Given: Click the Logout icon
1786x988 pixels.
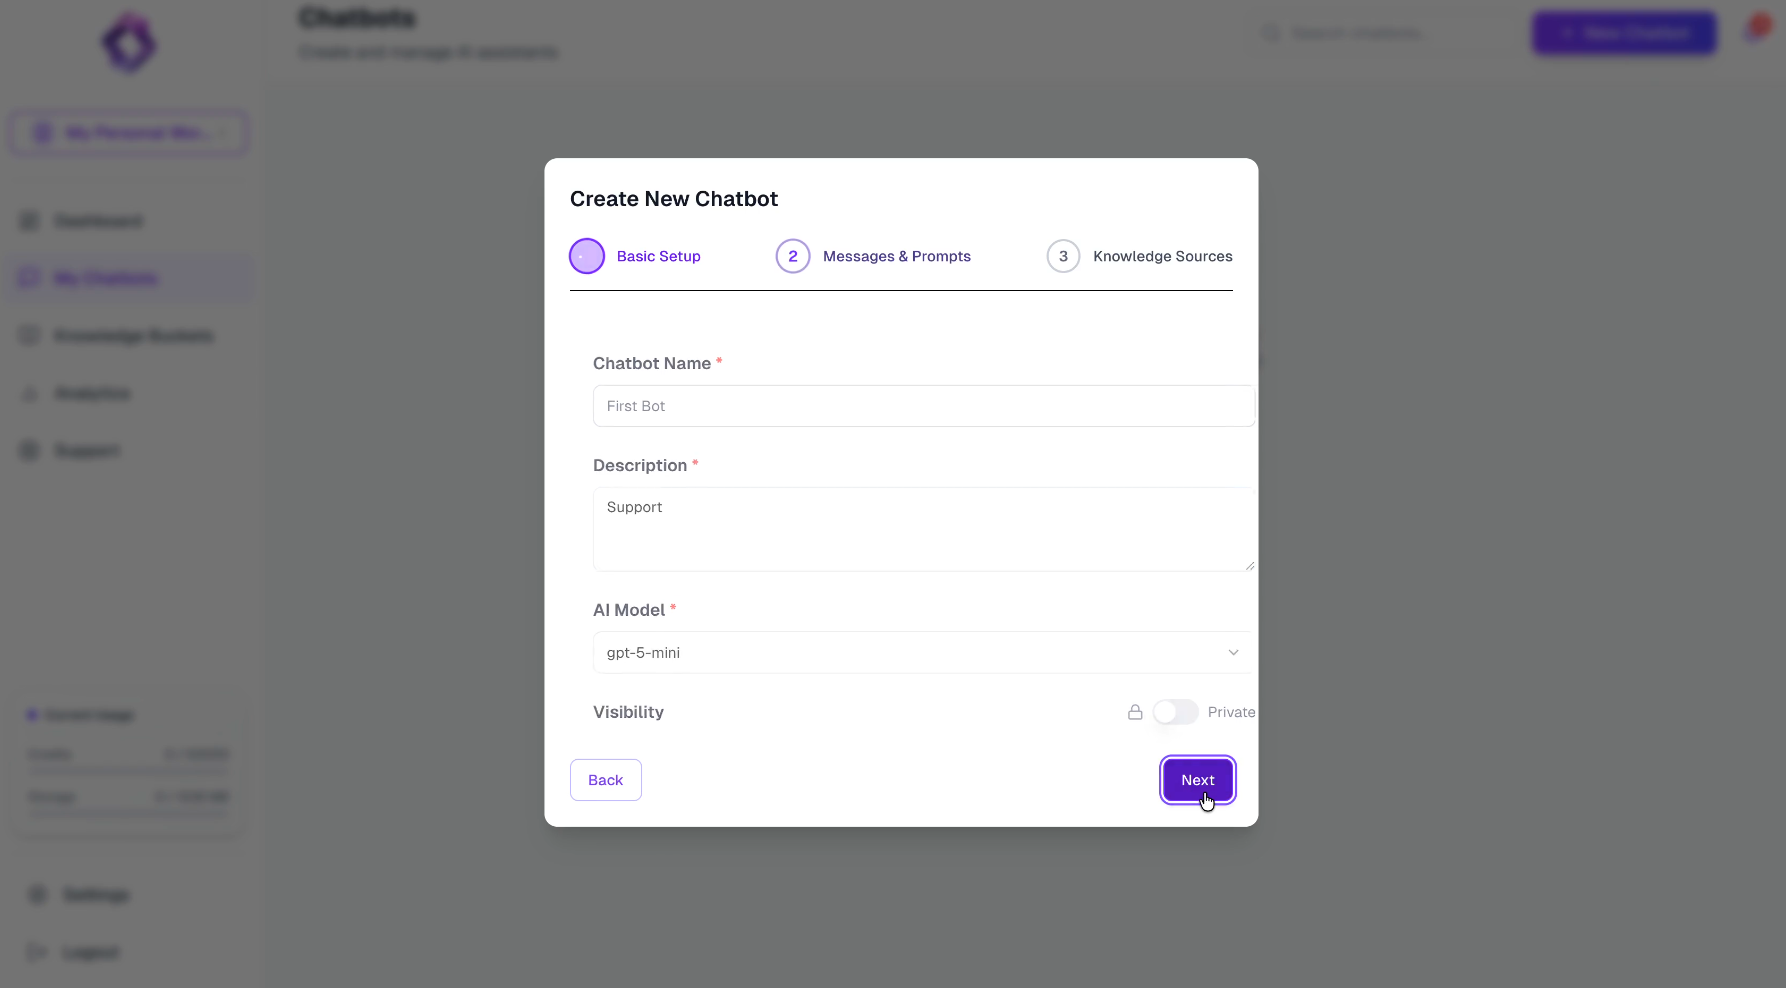Looking at the screenshot, I should 36,952.
